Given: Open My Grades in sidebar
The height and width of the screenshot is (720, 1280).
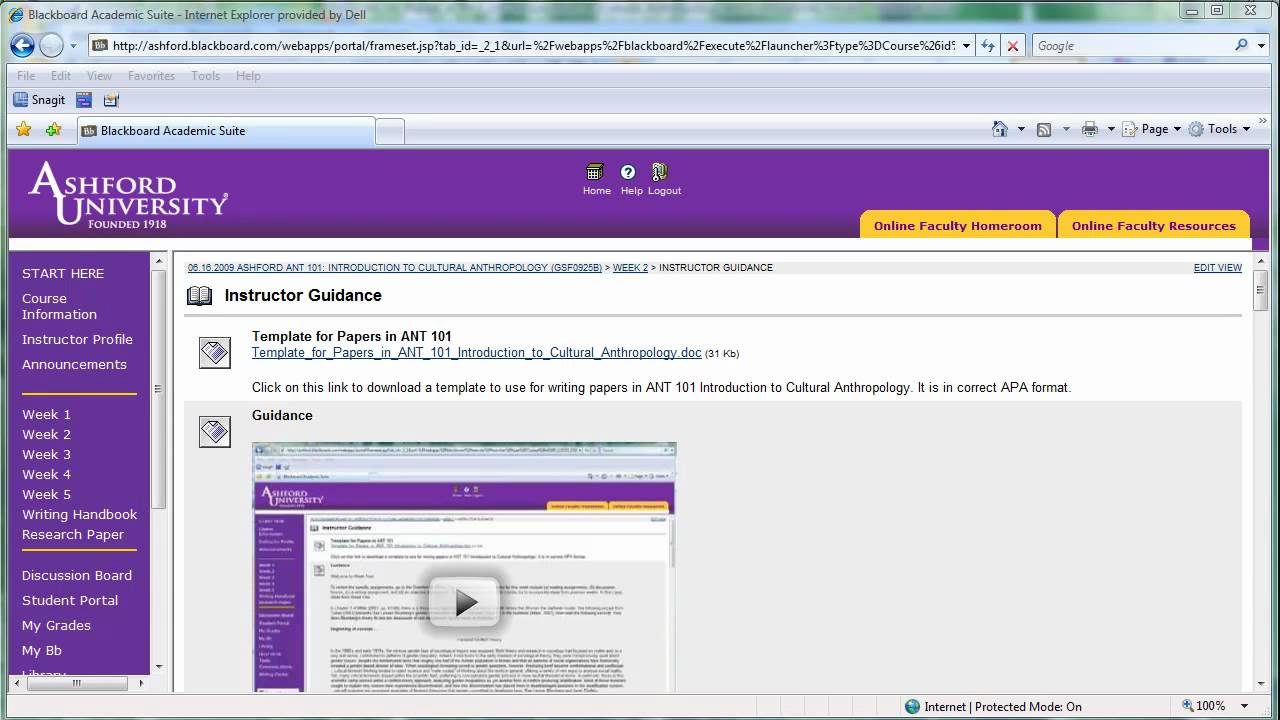Looking at the screenshot, I should 56,625.
